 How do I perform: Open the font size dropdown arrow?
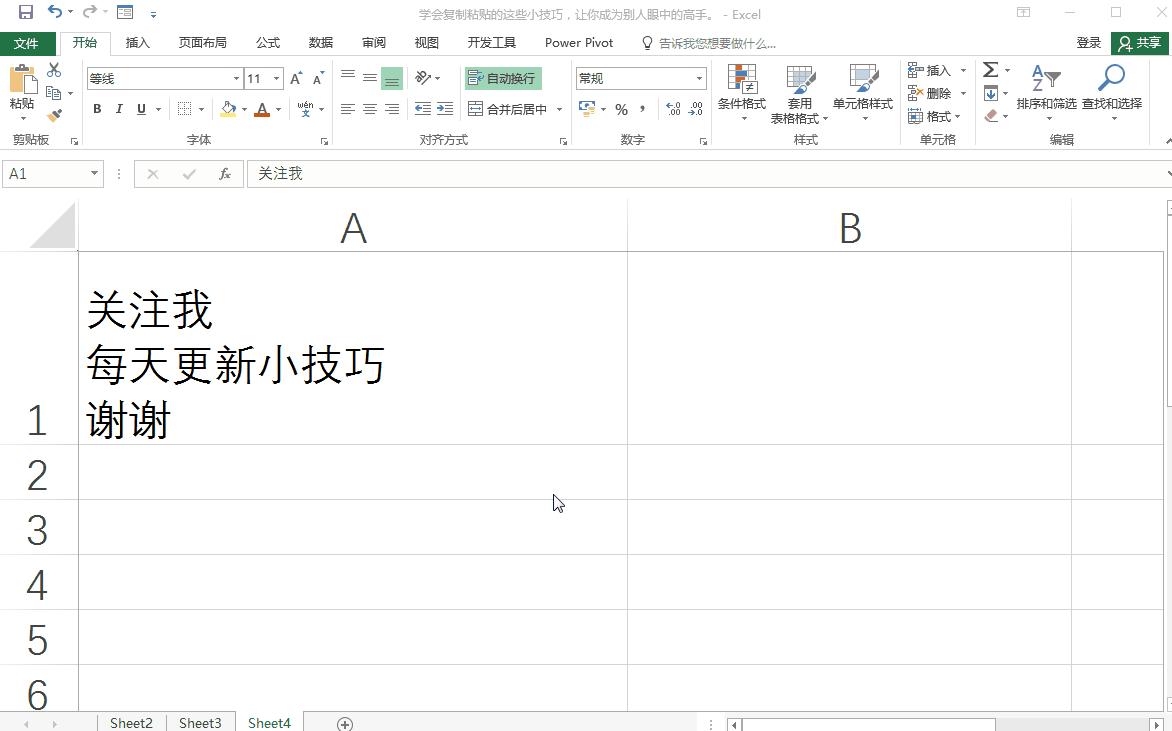pyautogui.click(x=276, y=77)
